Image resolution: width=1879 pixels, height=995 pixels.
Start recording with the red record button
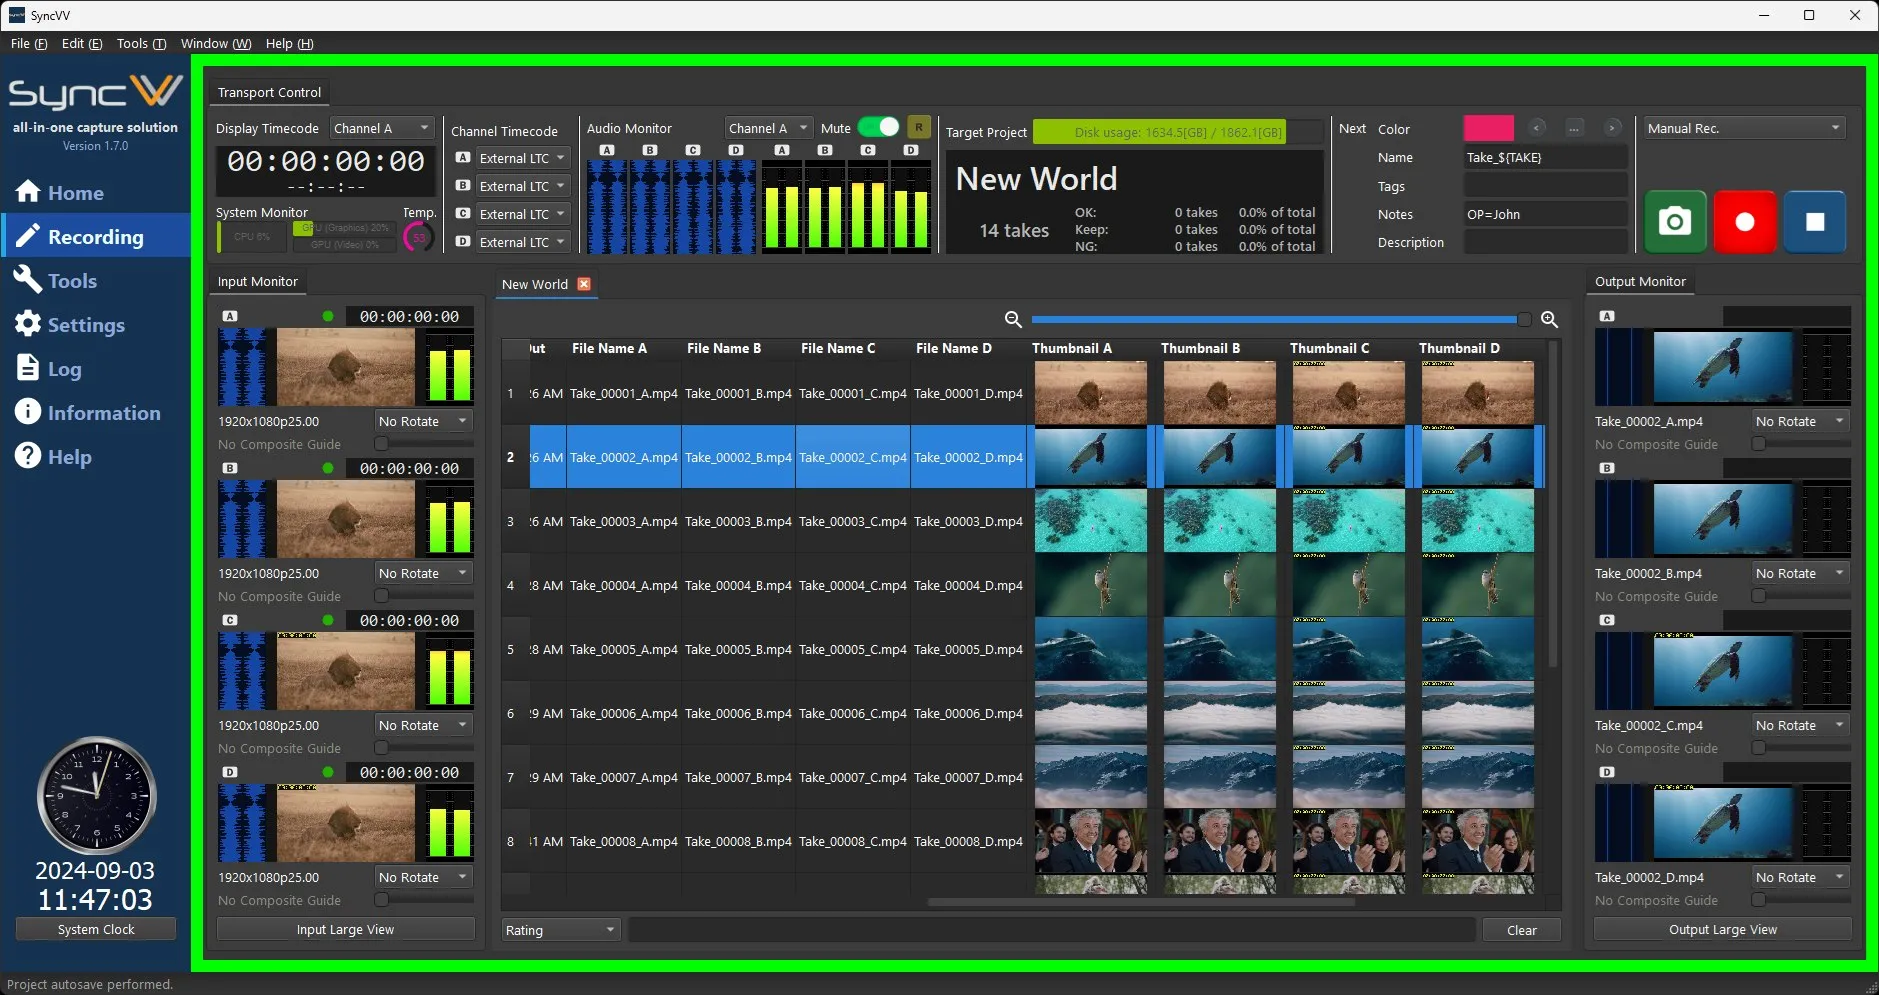1745,221
